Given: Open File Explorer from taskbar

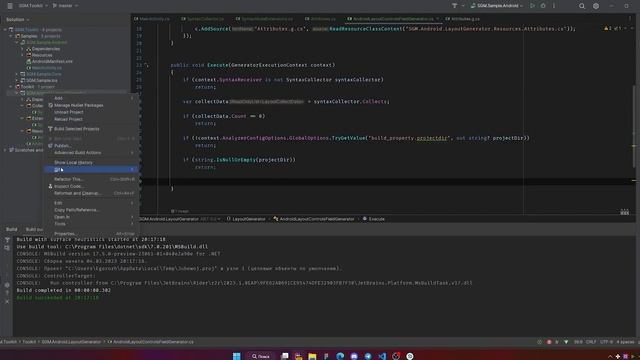Looking at the screenshot, I should coord(312,356).
